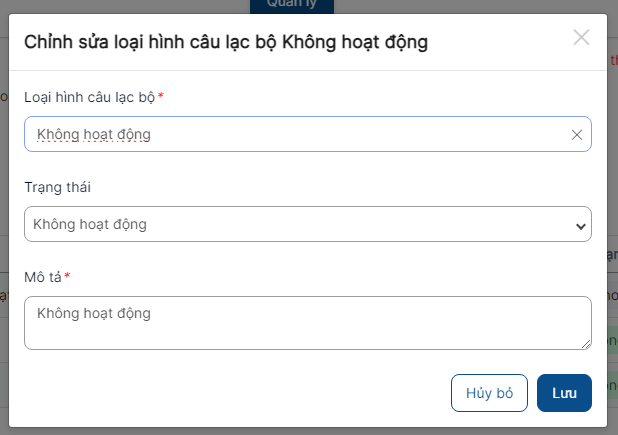Click the "Mô tả" field label

tap(42, 276)
